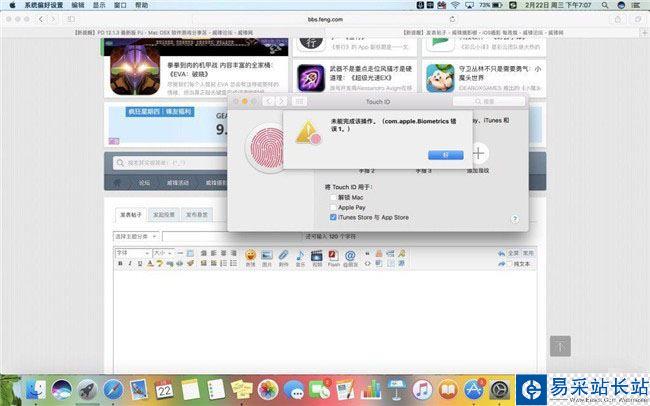Enable Touch ID for Apple Pay

(x=333, y=207)
